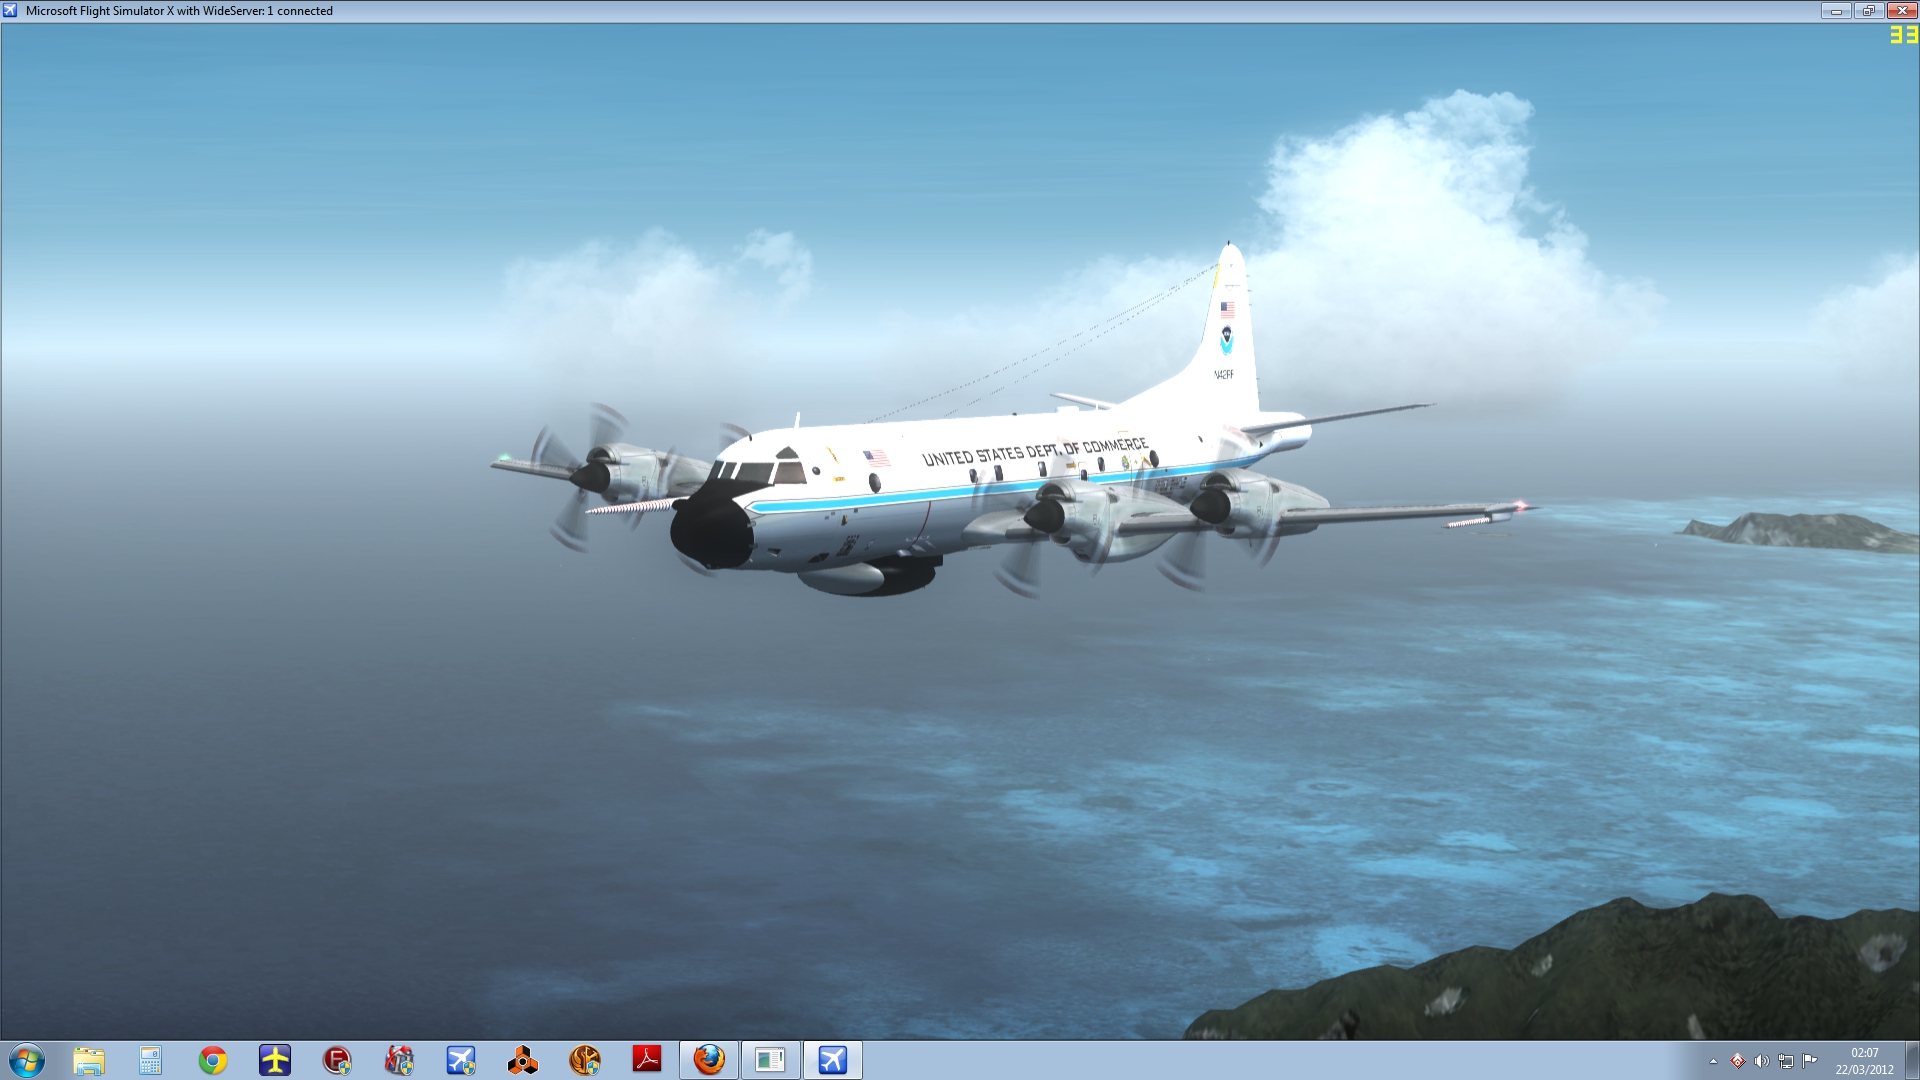
Task: Open the red diamond tray icon
Action: [x=1738, y=1061]
